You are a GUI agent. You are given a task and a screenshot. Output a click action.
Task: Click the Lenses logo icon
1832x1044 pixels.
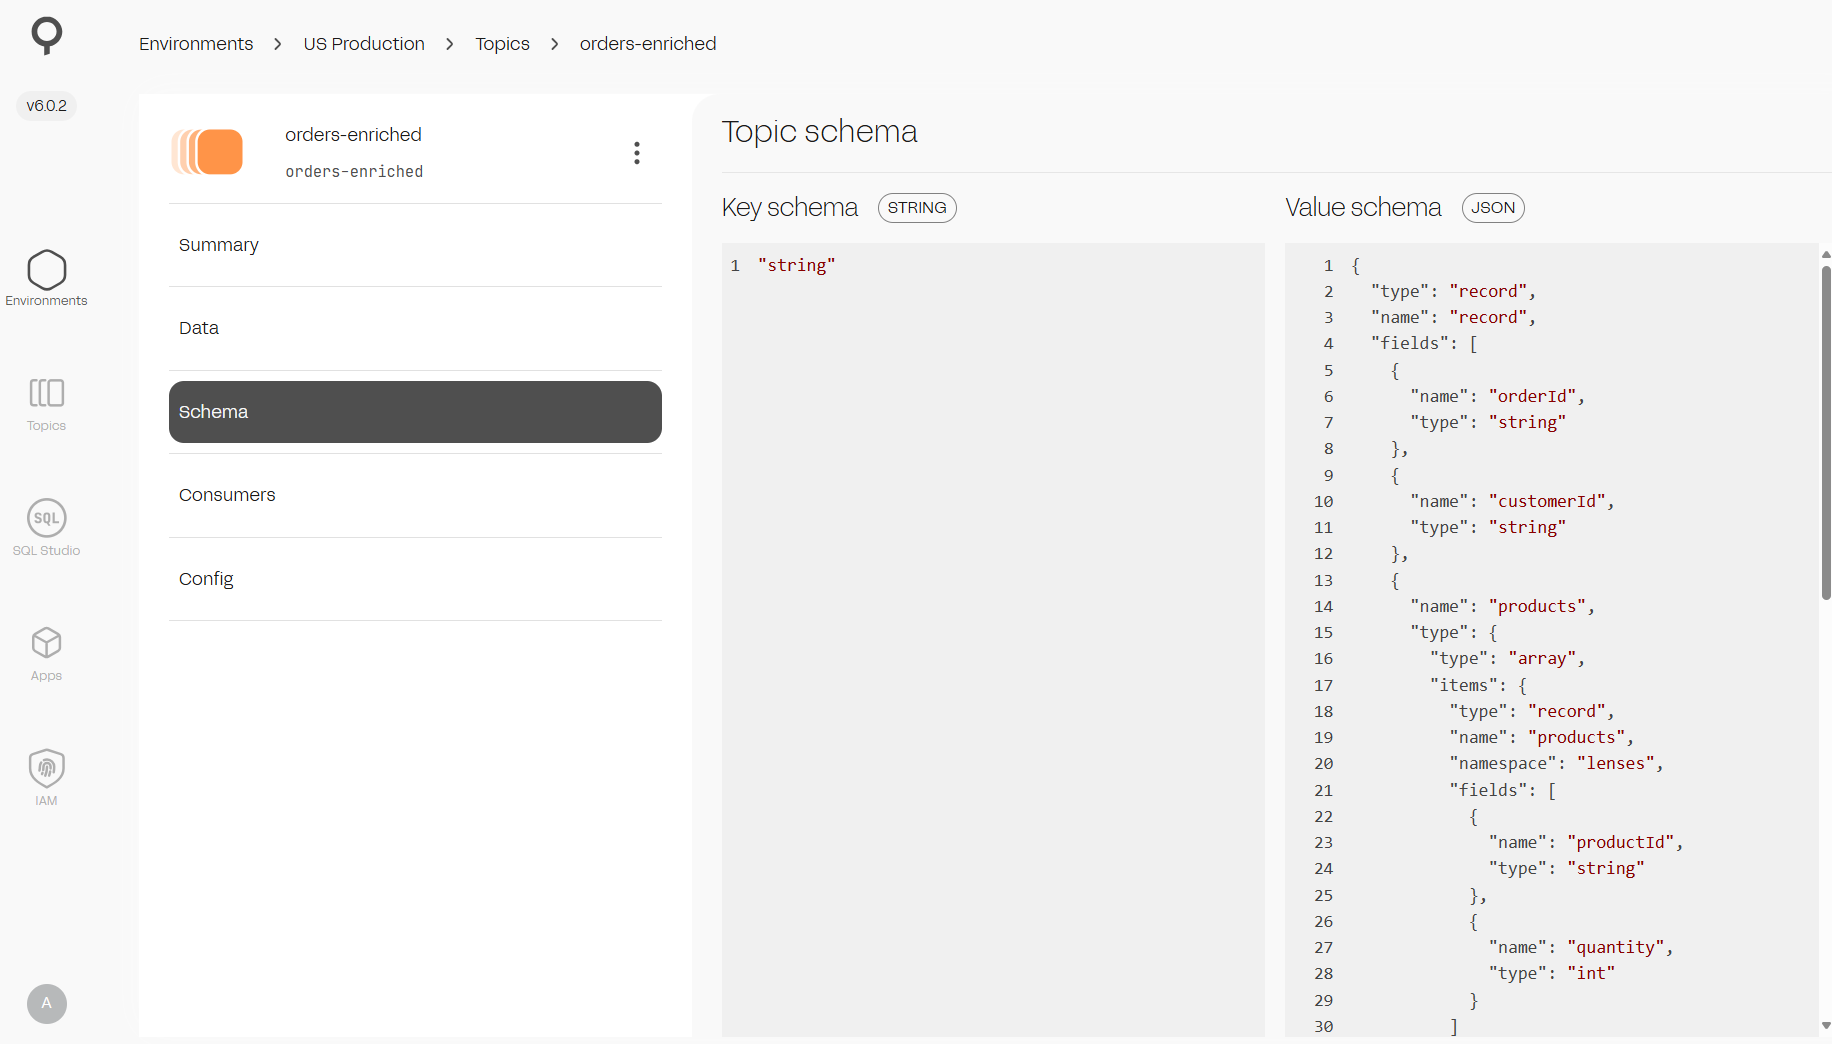point(46,35)
